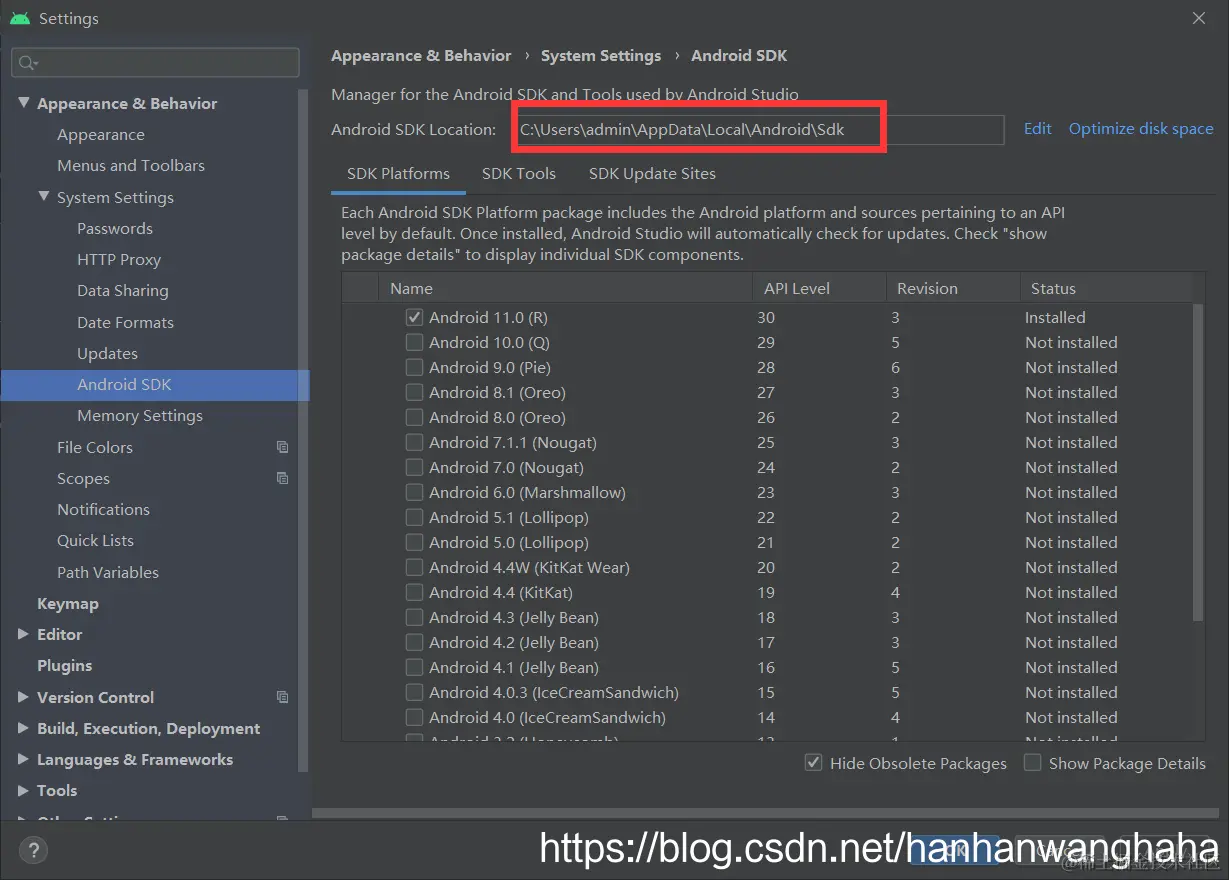Click the Android Studio logo in the title bar
1229x880 pixels.
[x=19, y=18]
